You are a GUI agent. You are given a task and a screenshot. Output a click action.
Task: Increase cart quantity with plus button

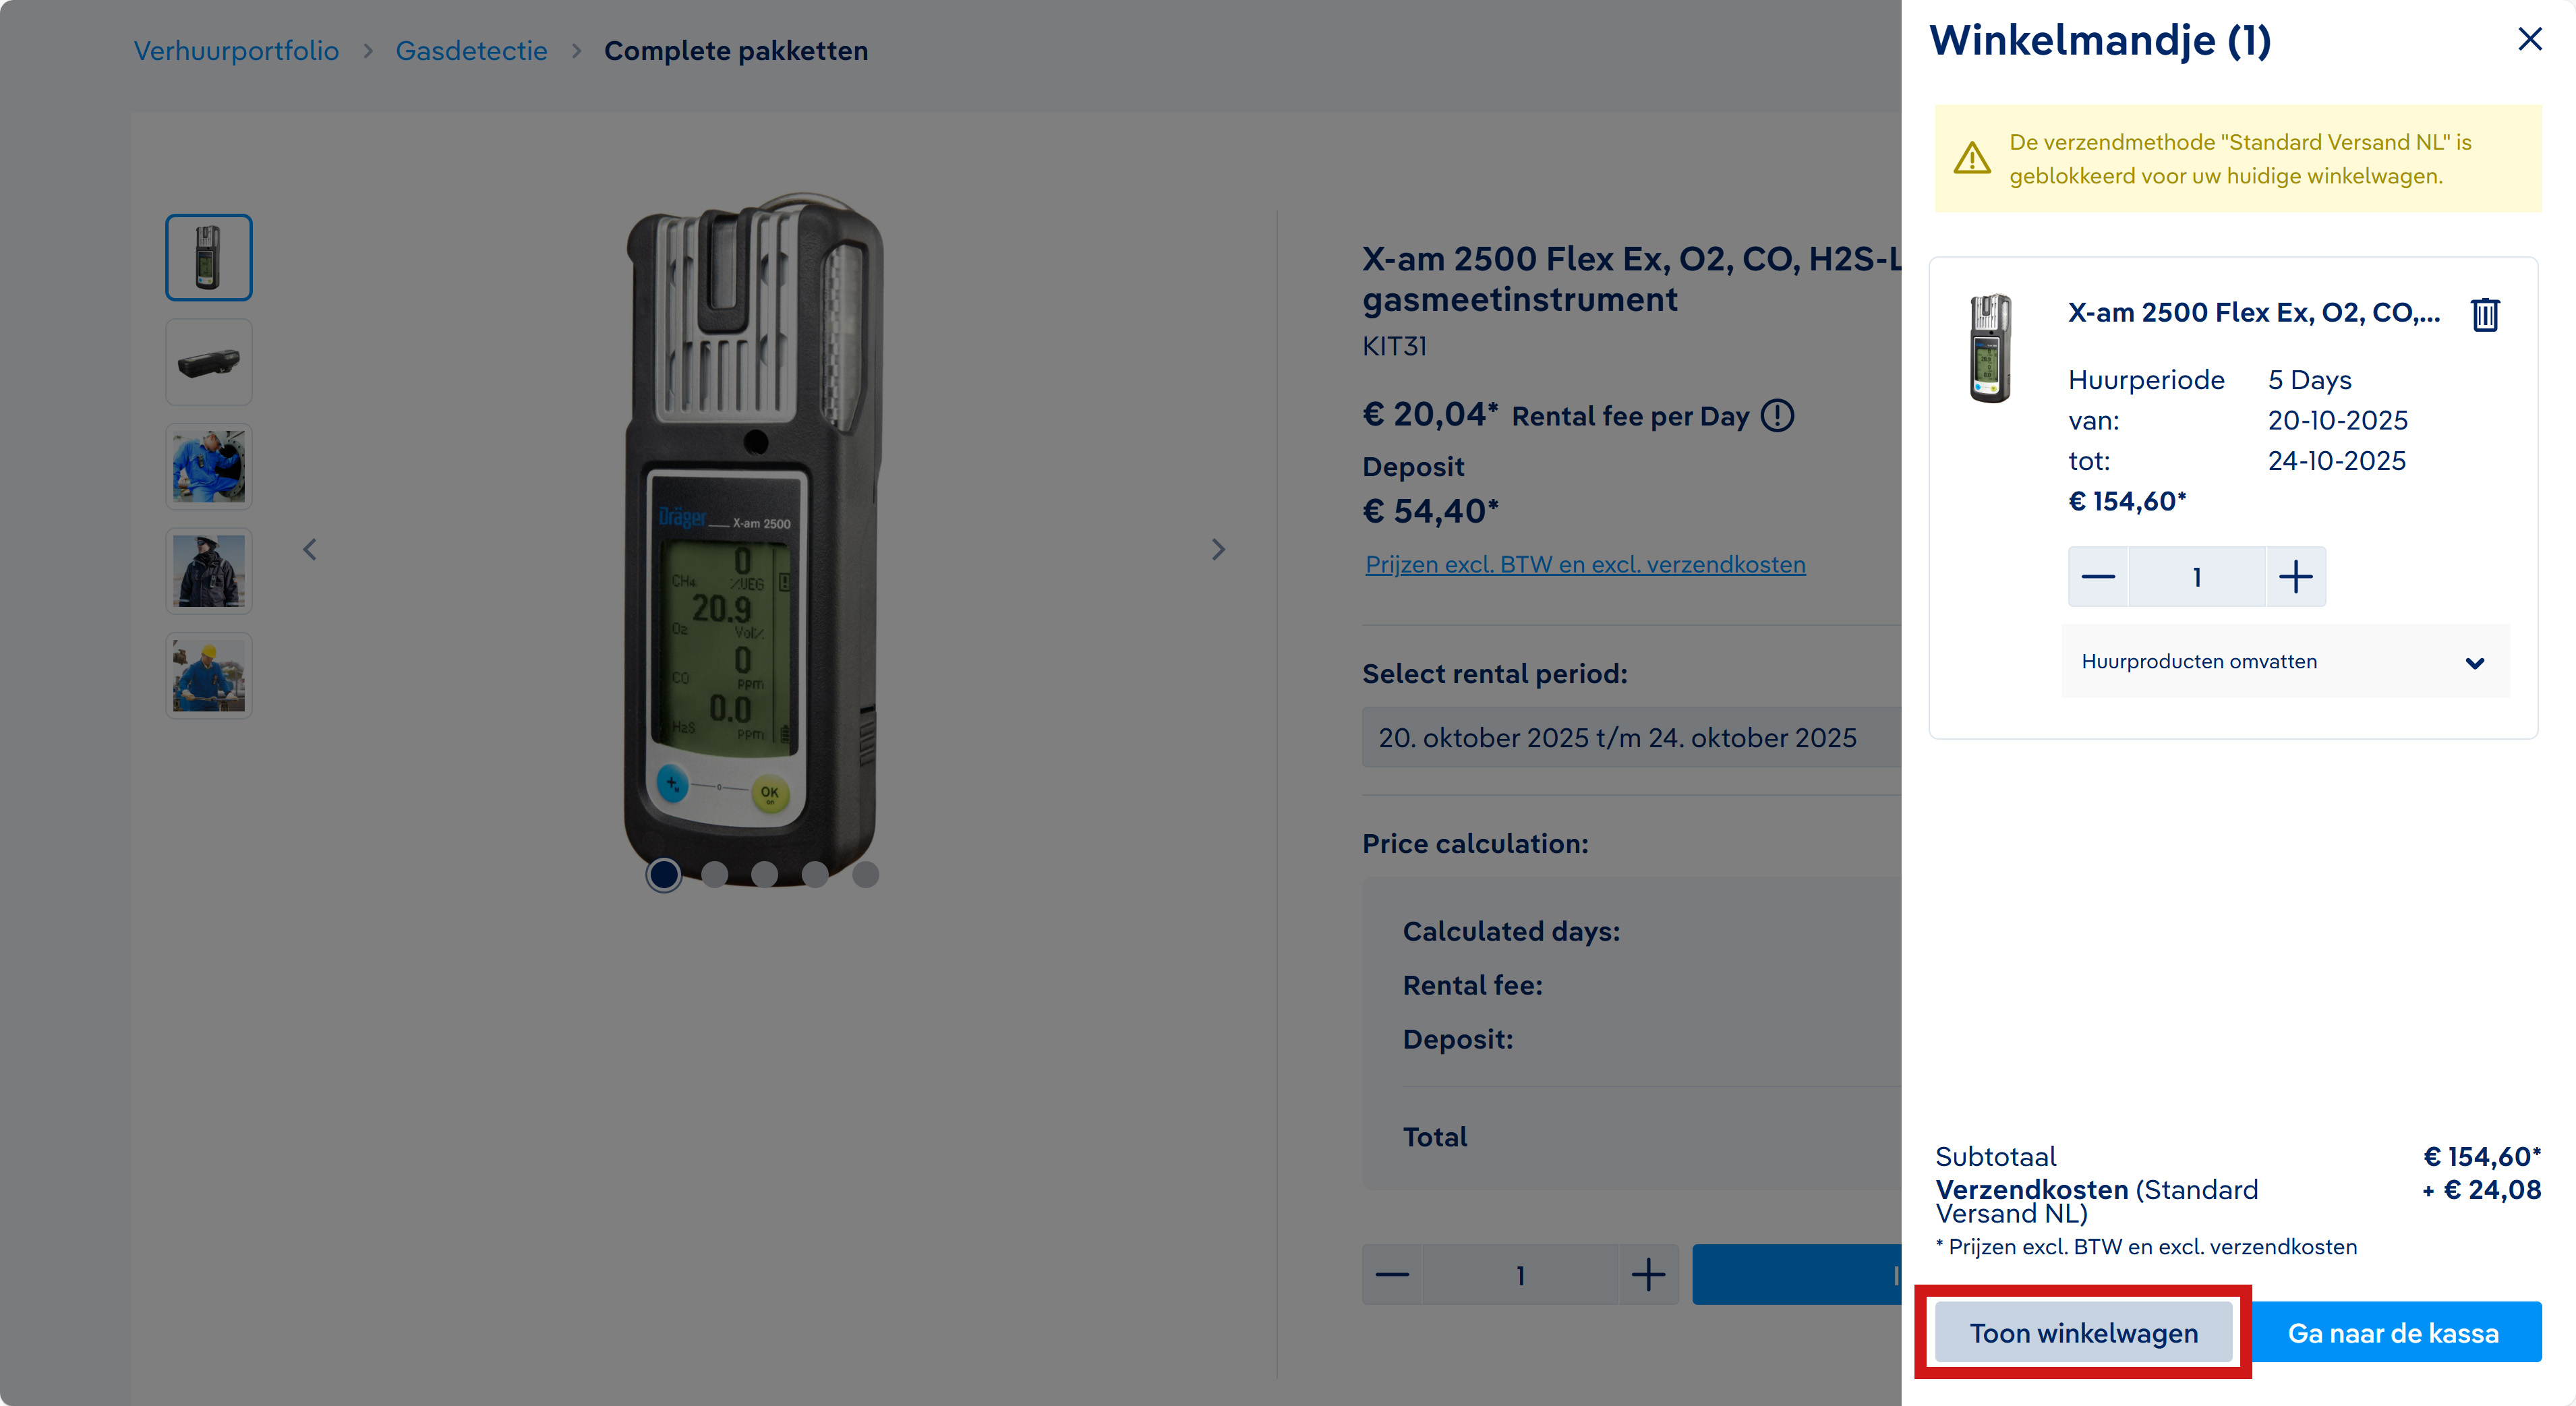pyautogui.click(x=2295, y=577)
